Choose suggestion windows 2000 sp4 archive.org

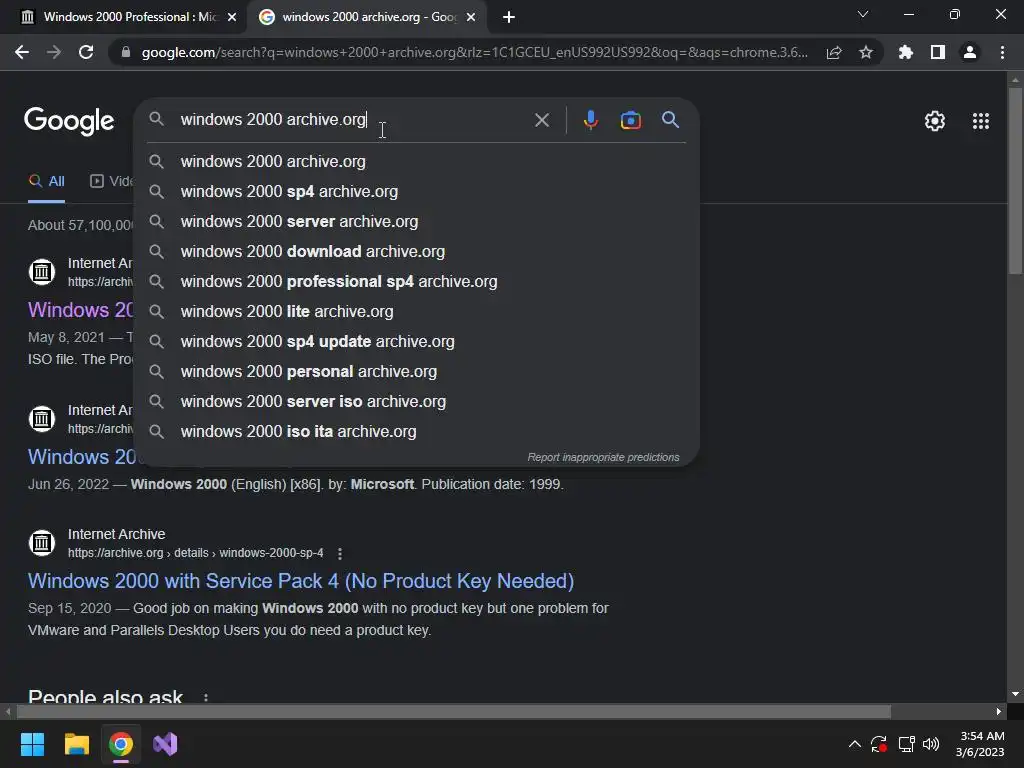[417, 191]
